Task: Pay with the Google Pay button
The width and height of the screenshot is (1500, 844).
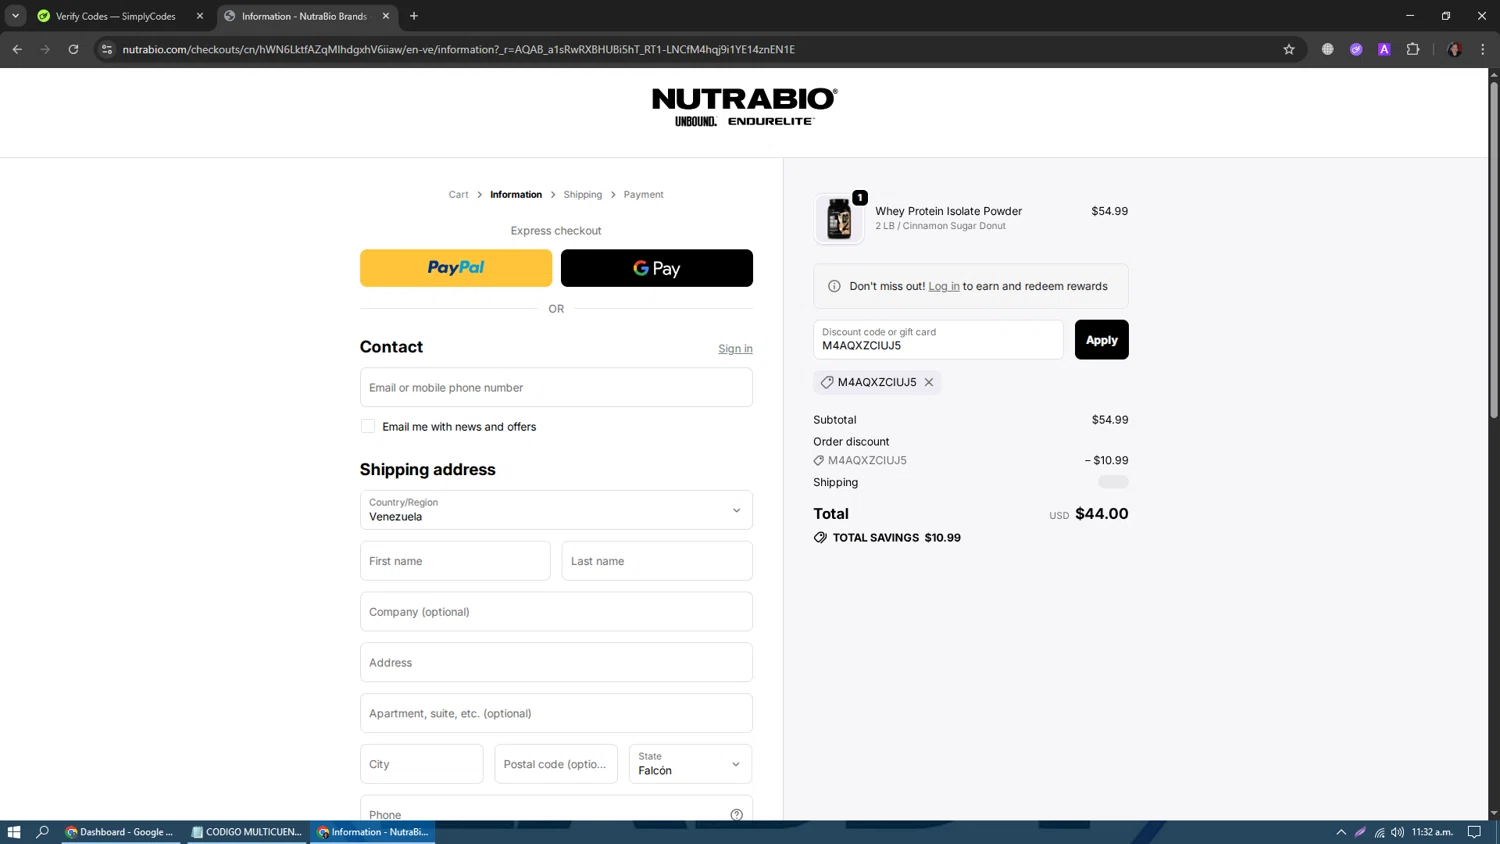Action: pyautogui.click(x=657, y=268)
